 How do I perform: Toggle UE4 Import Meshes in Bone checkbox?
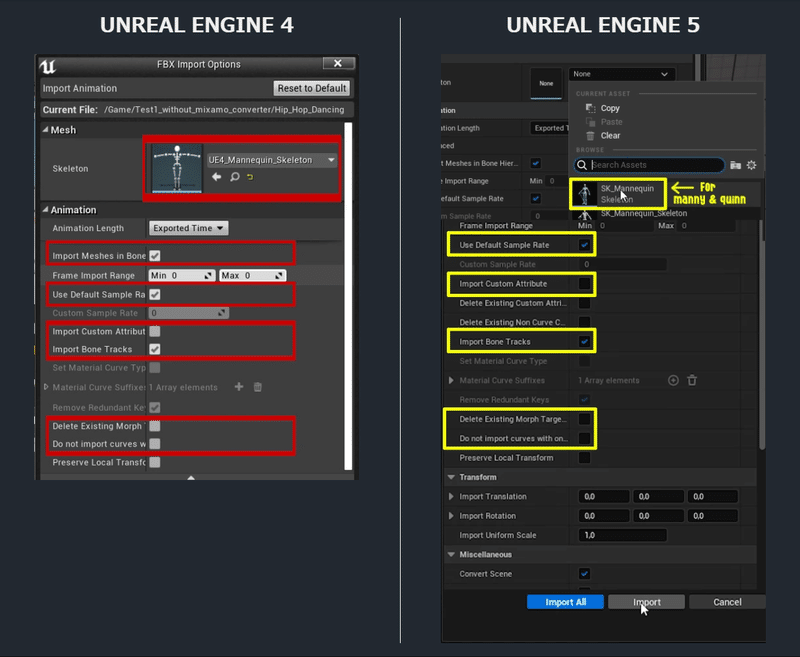155,256
